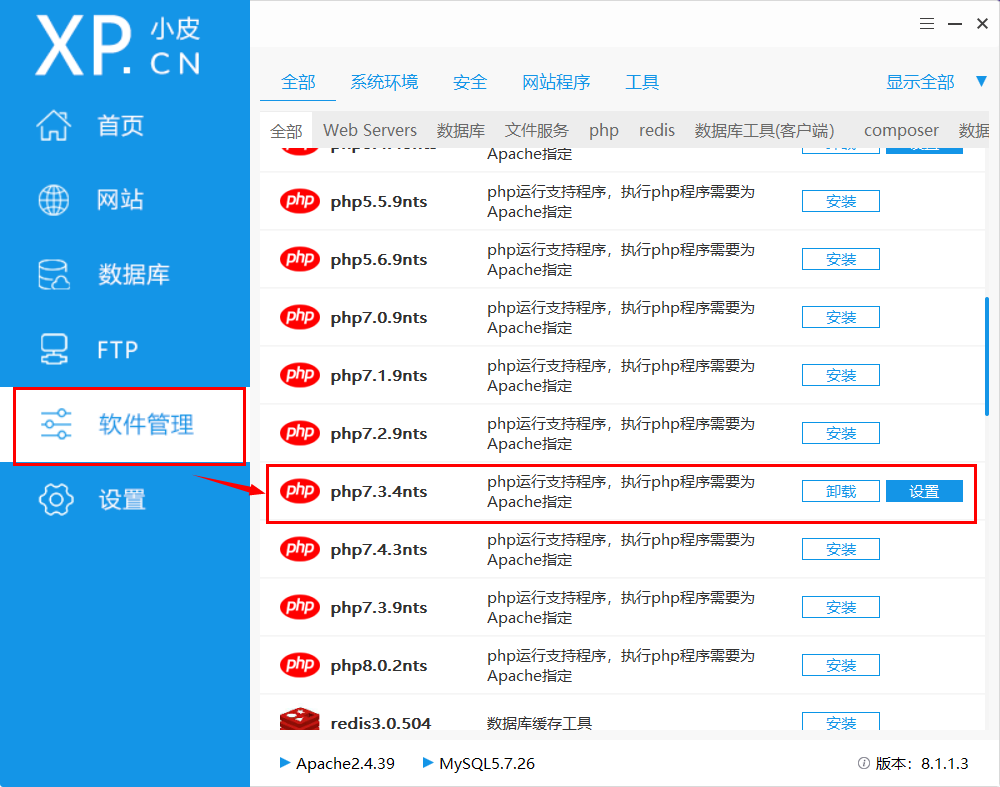Click the FTP server icon
1000x787 pixels.
coord(54,349)
